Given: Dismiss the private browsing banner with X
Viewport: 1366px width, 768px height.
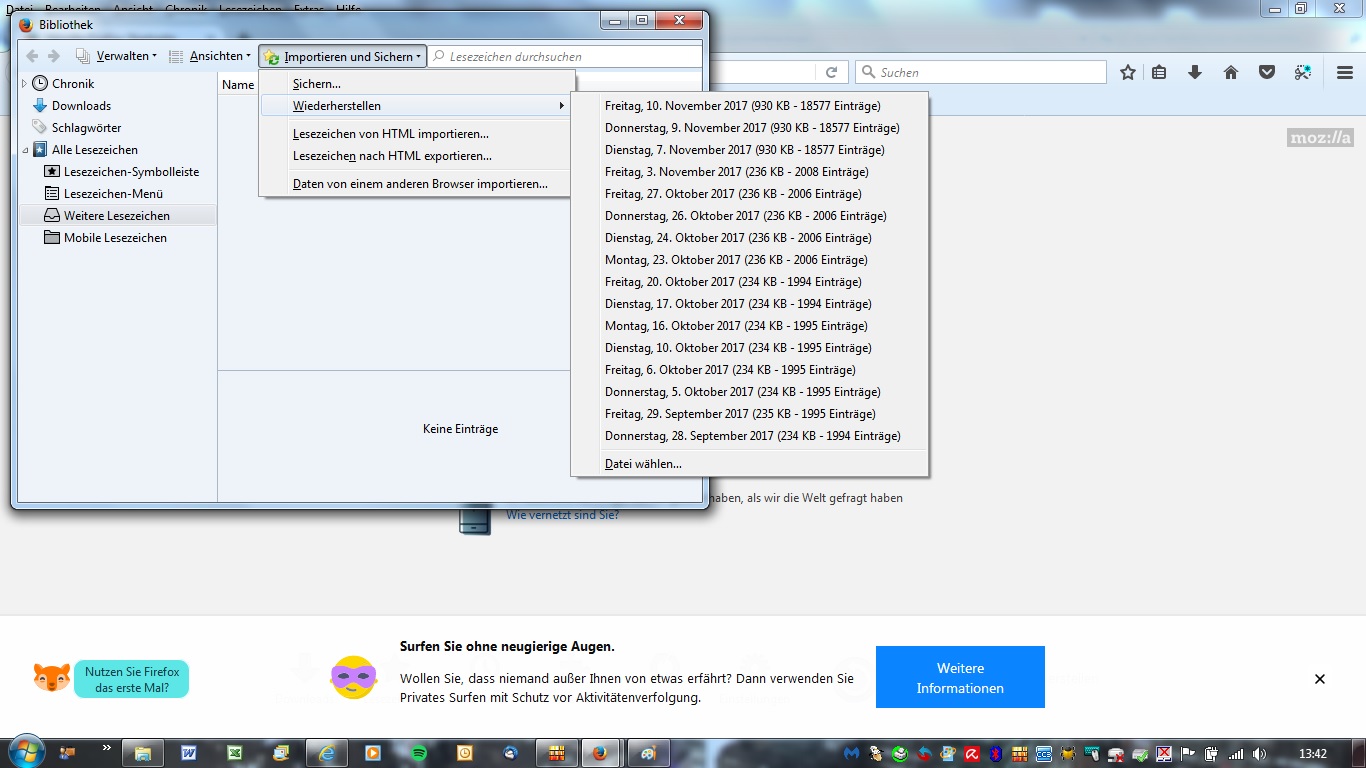Looking at the screenshot, I should [1320, 679].
